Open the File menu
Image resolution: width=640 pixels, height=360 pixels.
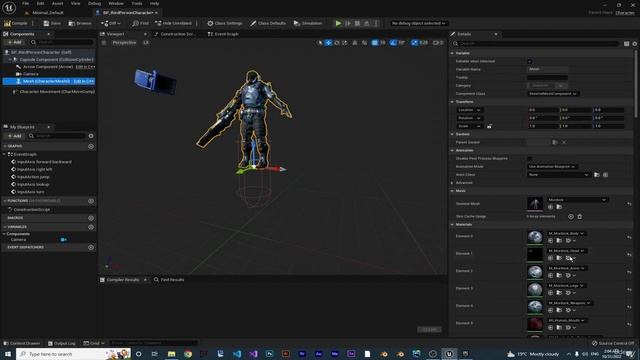coord(25,3)
